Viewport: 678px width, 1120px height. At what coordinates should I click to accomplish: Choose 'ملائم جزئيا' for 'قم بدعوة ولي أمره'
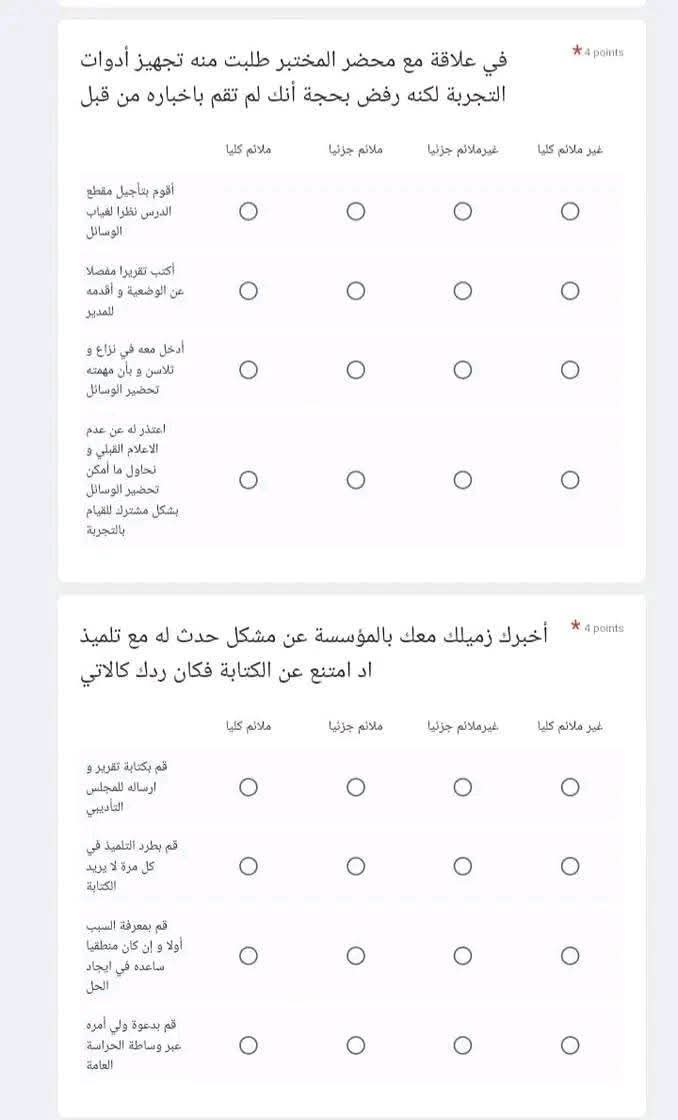356,1045
